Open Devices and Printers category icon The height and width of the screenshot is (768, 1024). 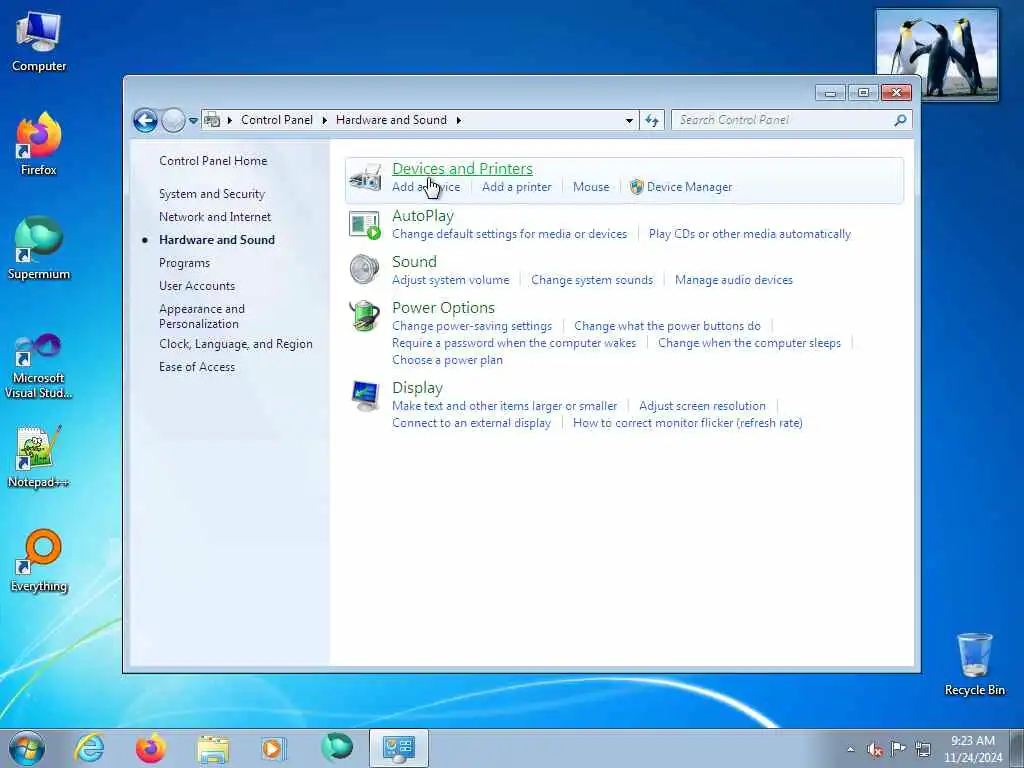click(x=365, y=178)
